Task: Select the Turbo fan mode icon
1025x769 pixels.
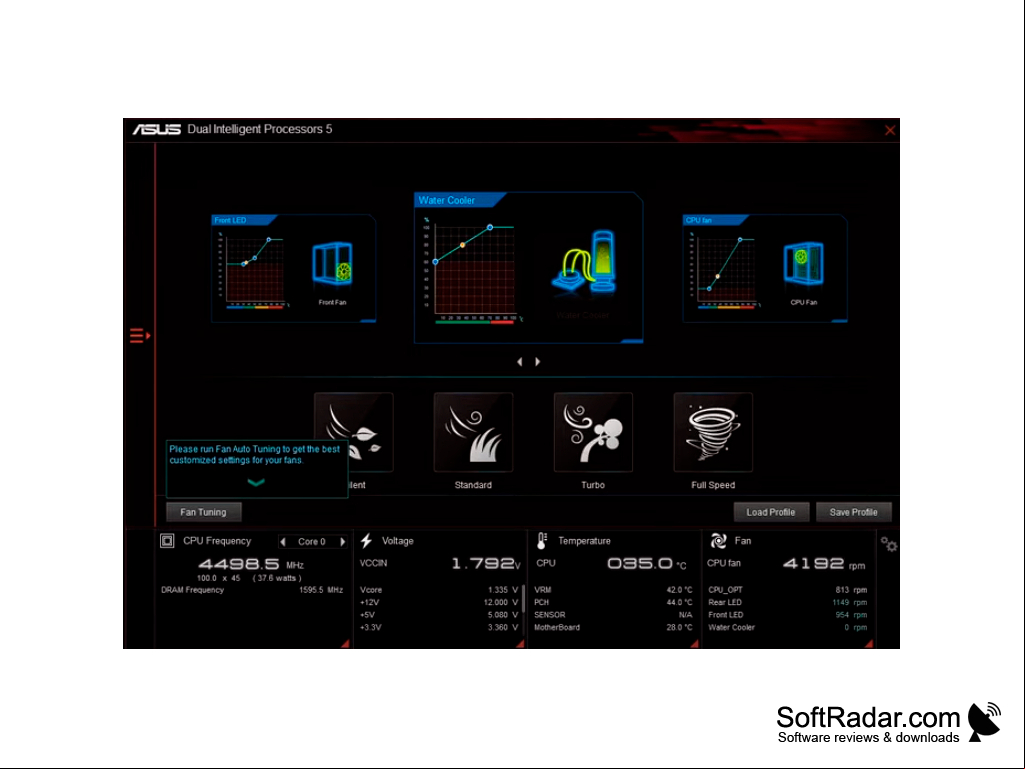Action: pyautogui.click(x=593, y=432)
